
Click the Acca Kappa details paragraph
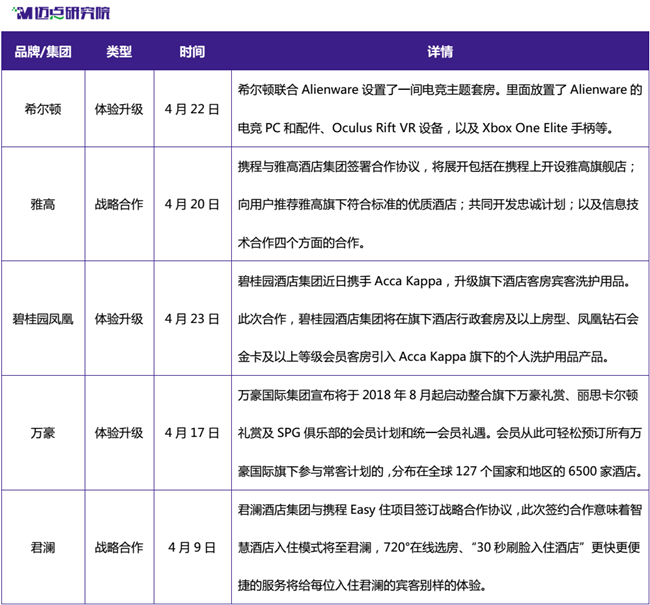tap(439, 318)
